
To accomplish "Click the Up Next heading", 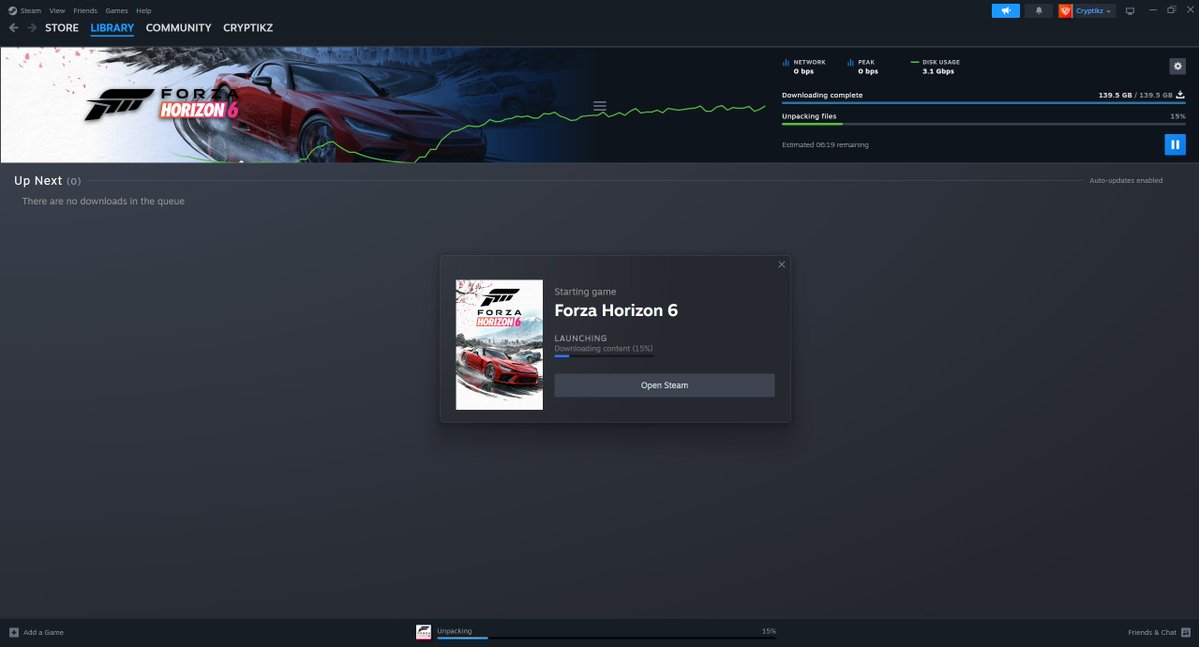I will click(x=38, y=180).
